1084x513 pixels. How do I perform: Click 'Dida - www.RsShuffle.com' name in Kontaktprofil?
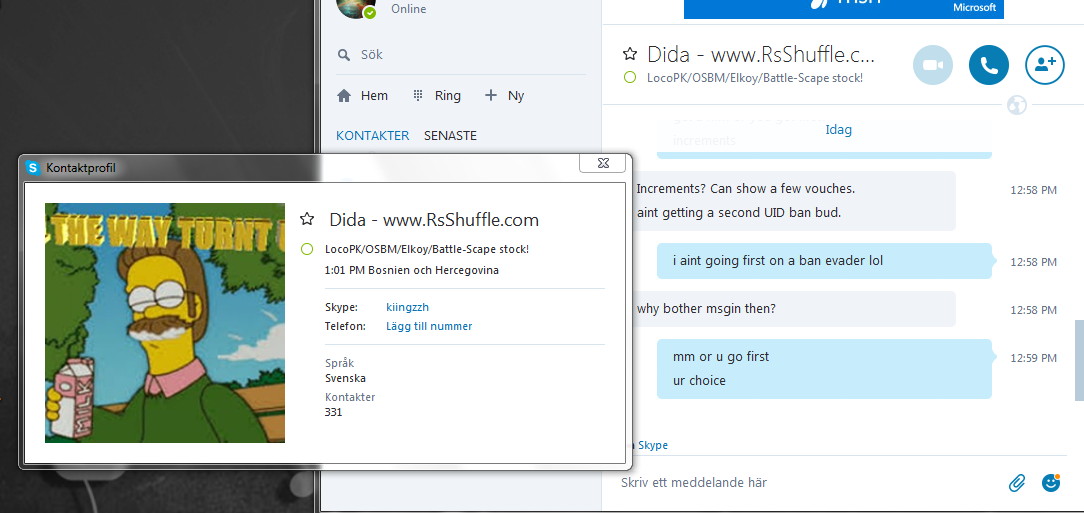(433, 220)
